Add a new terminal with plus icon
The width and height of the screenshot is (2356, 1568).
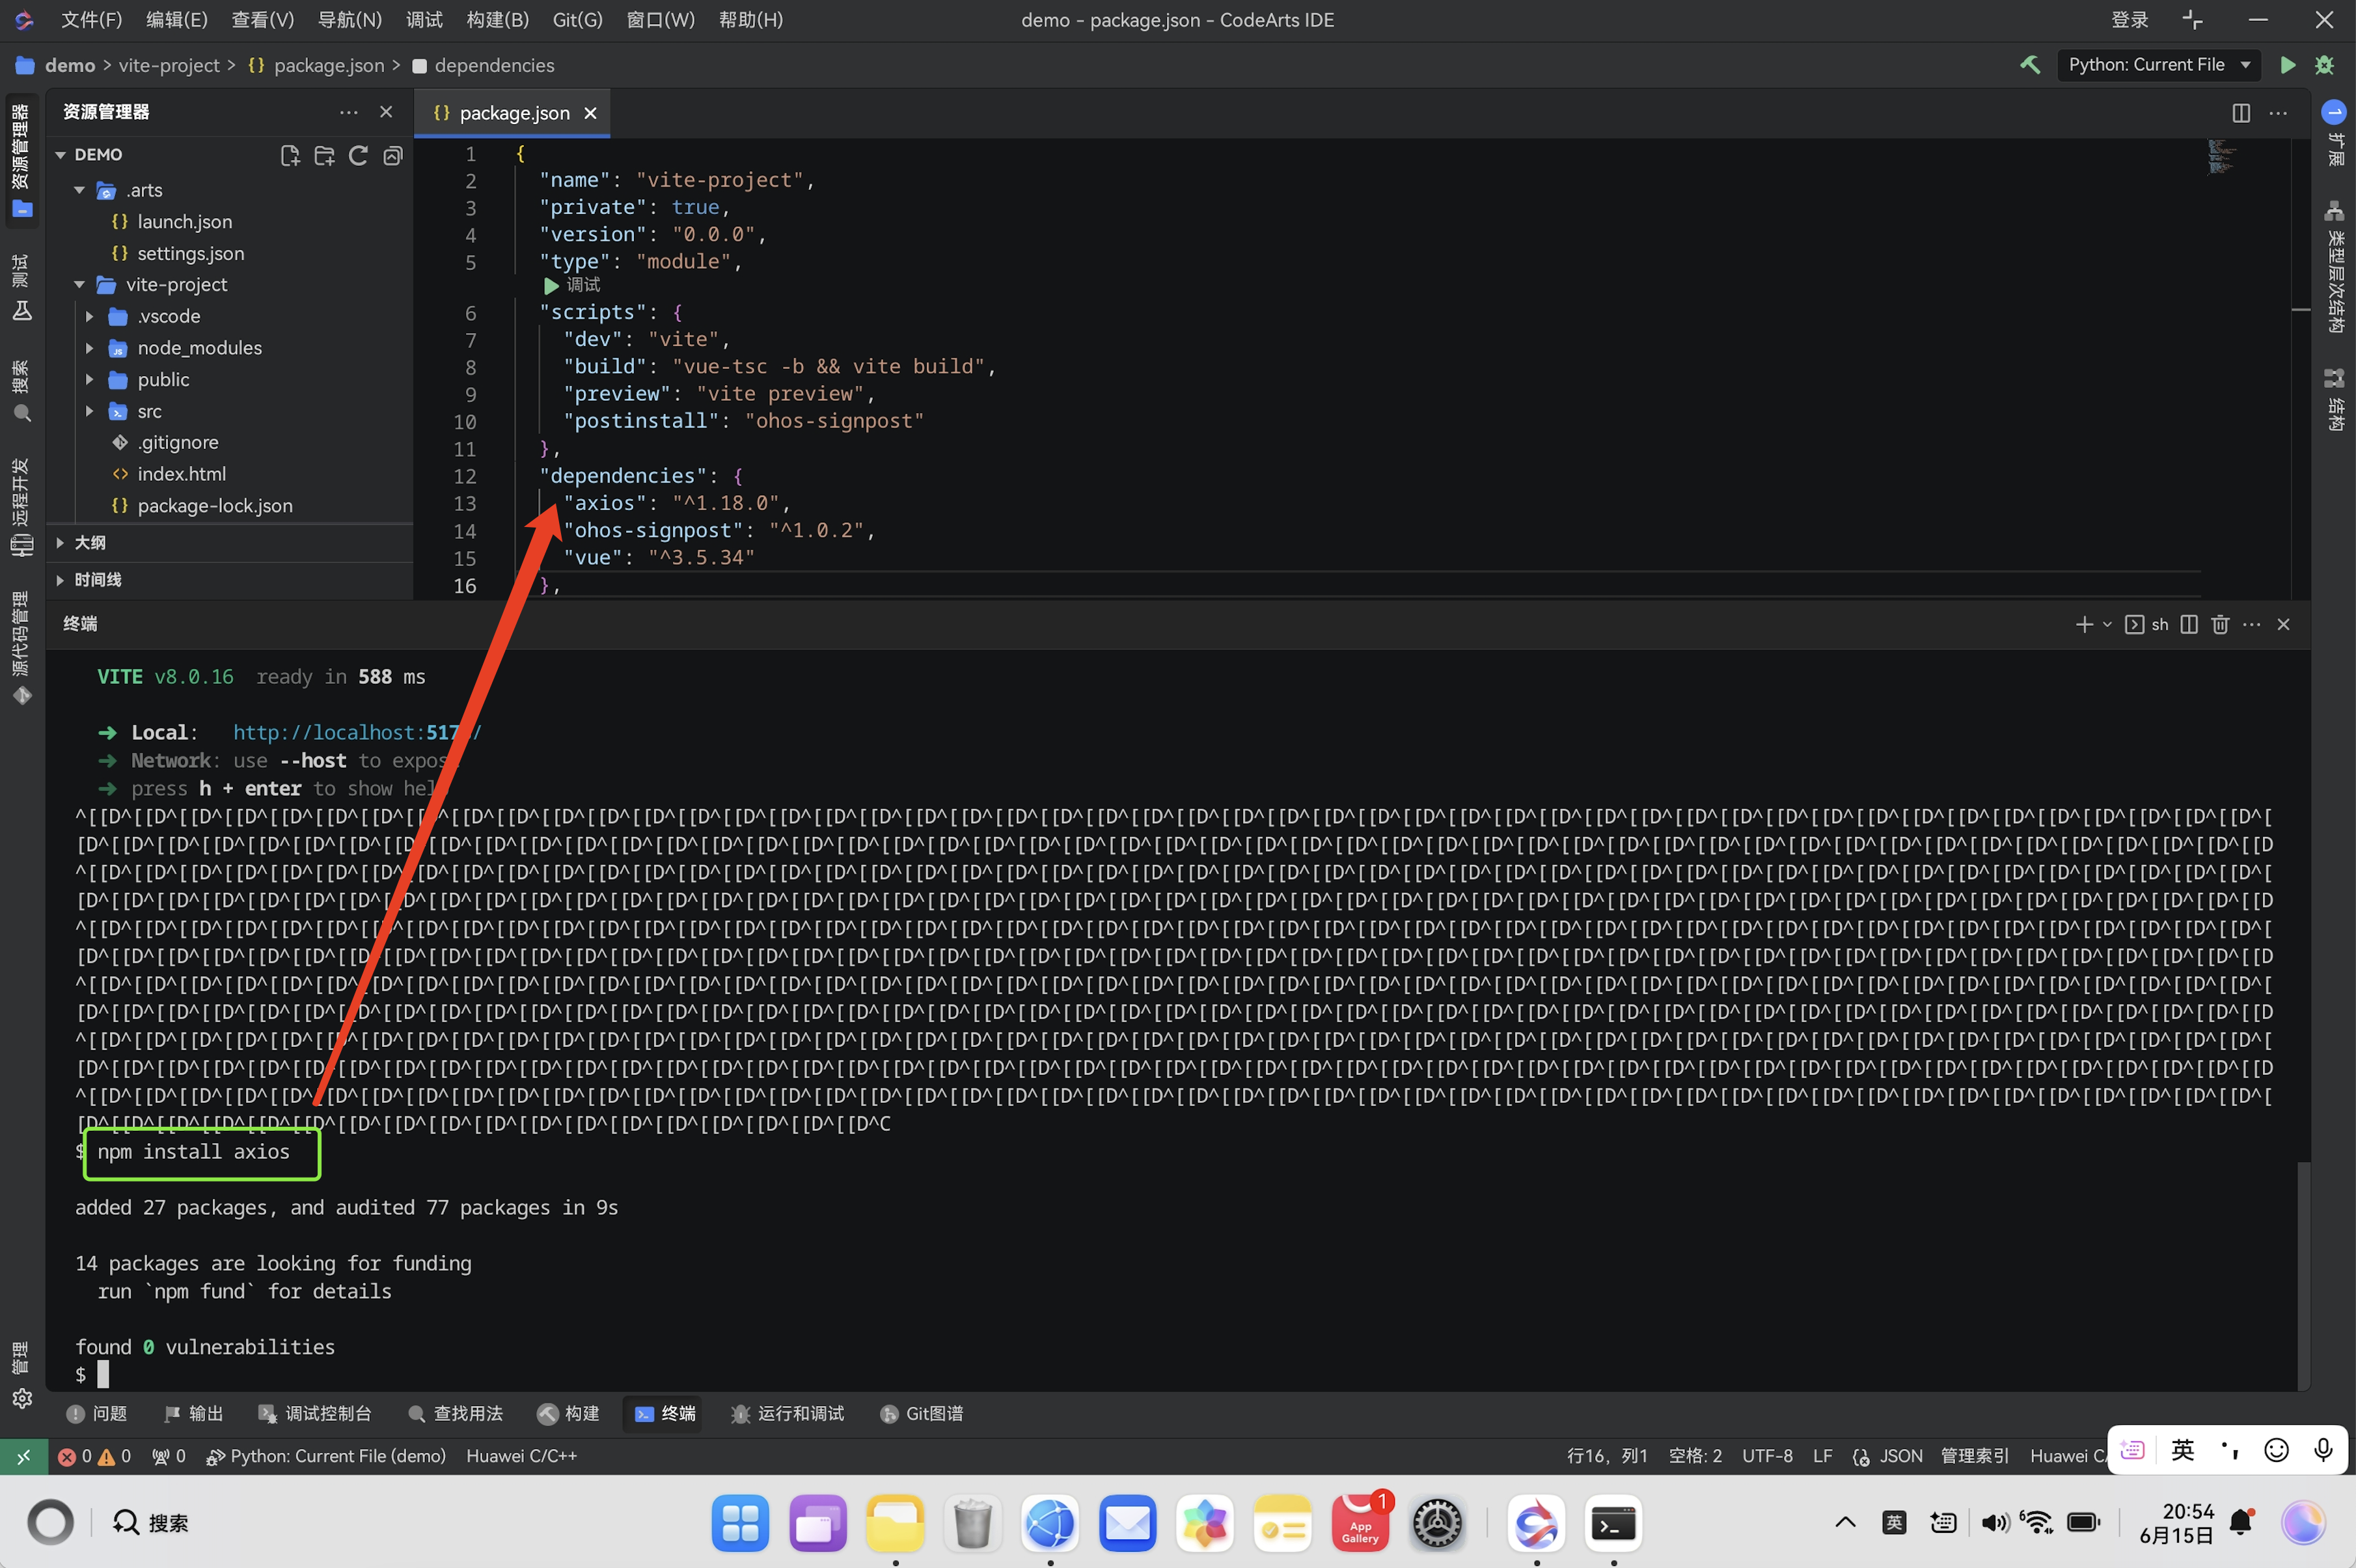pos(2084,624)
